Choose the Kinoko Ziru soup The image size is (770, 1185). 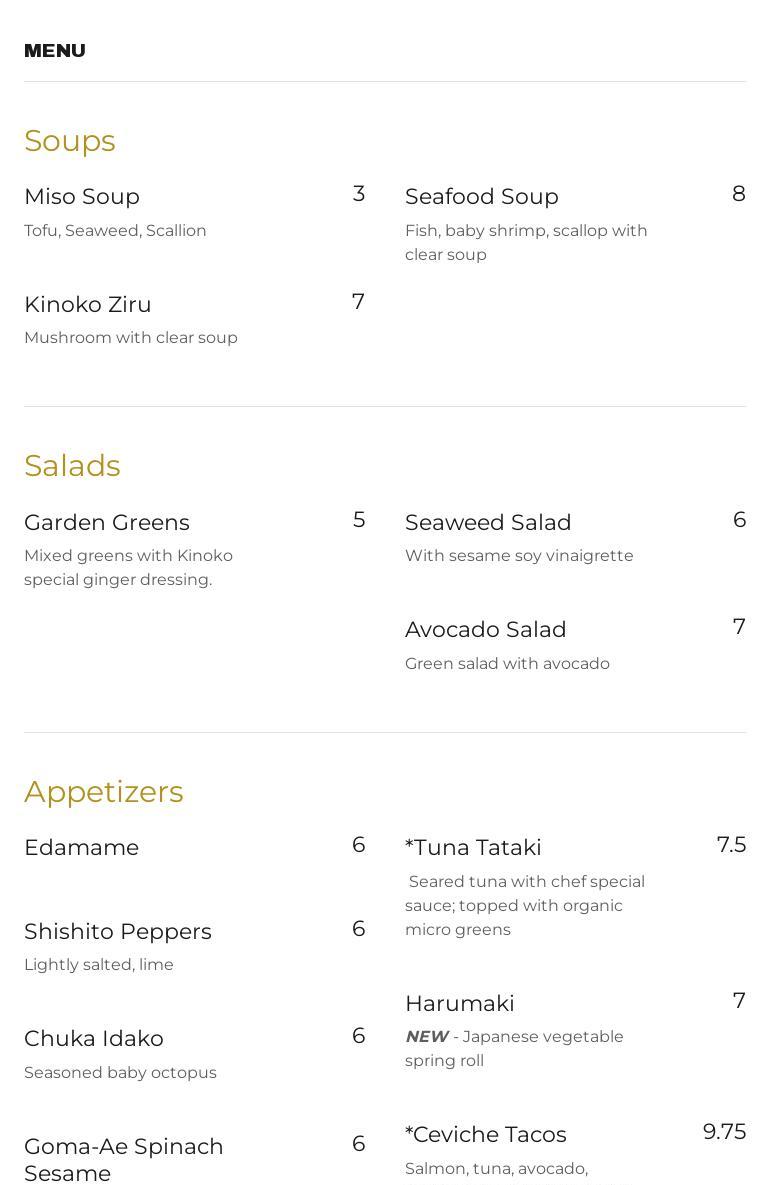(x=88, y=305)
